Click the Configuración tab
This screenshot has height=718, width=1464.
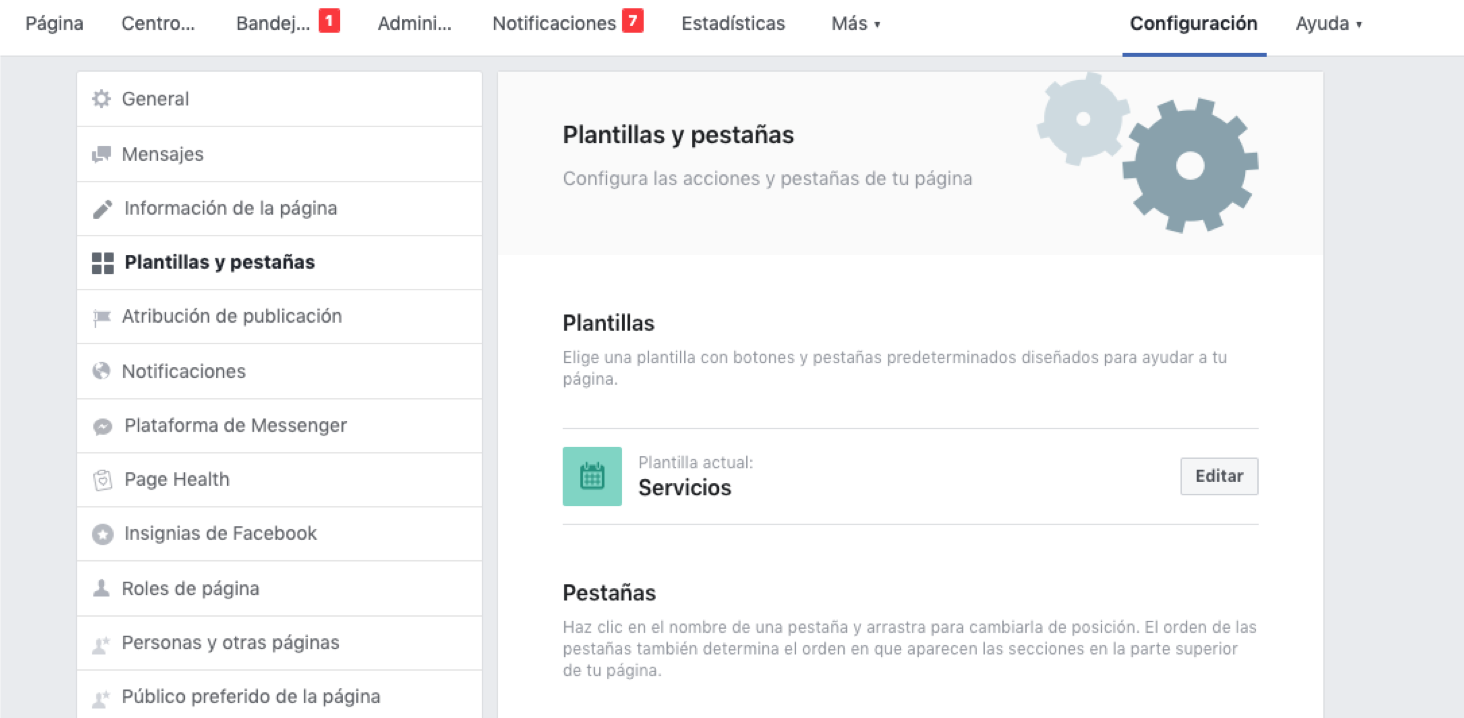pyautogui.click(x=1193, y=24)
